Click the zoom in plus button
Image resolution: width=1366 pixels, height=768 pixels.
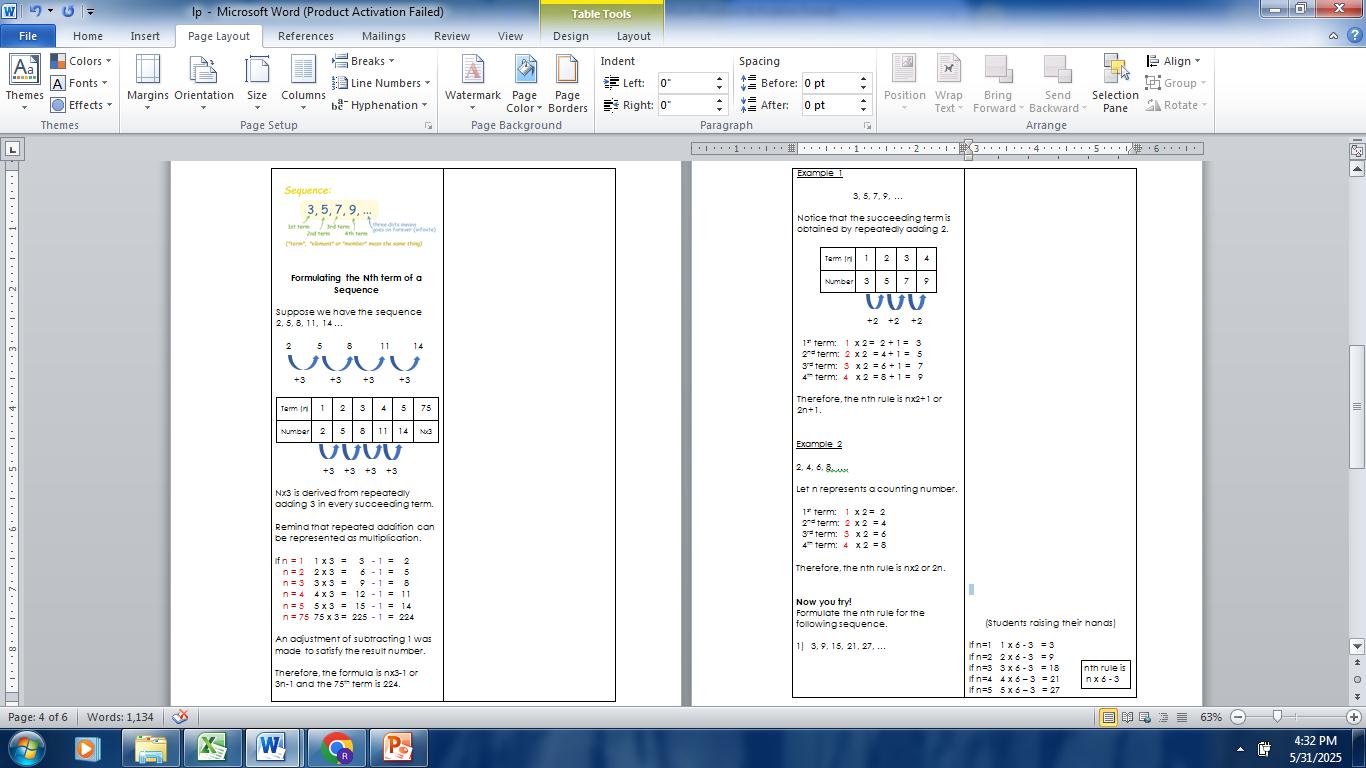(x=1354, y=717)
